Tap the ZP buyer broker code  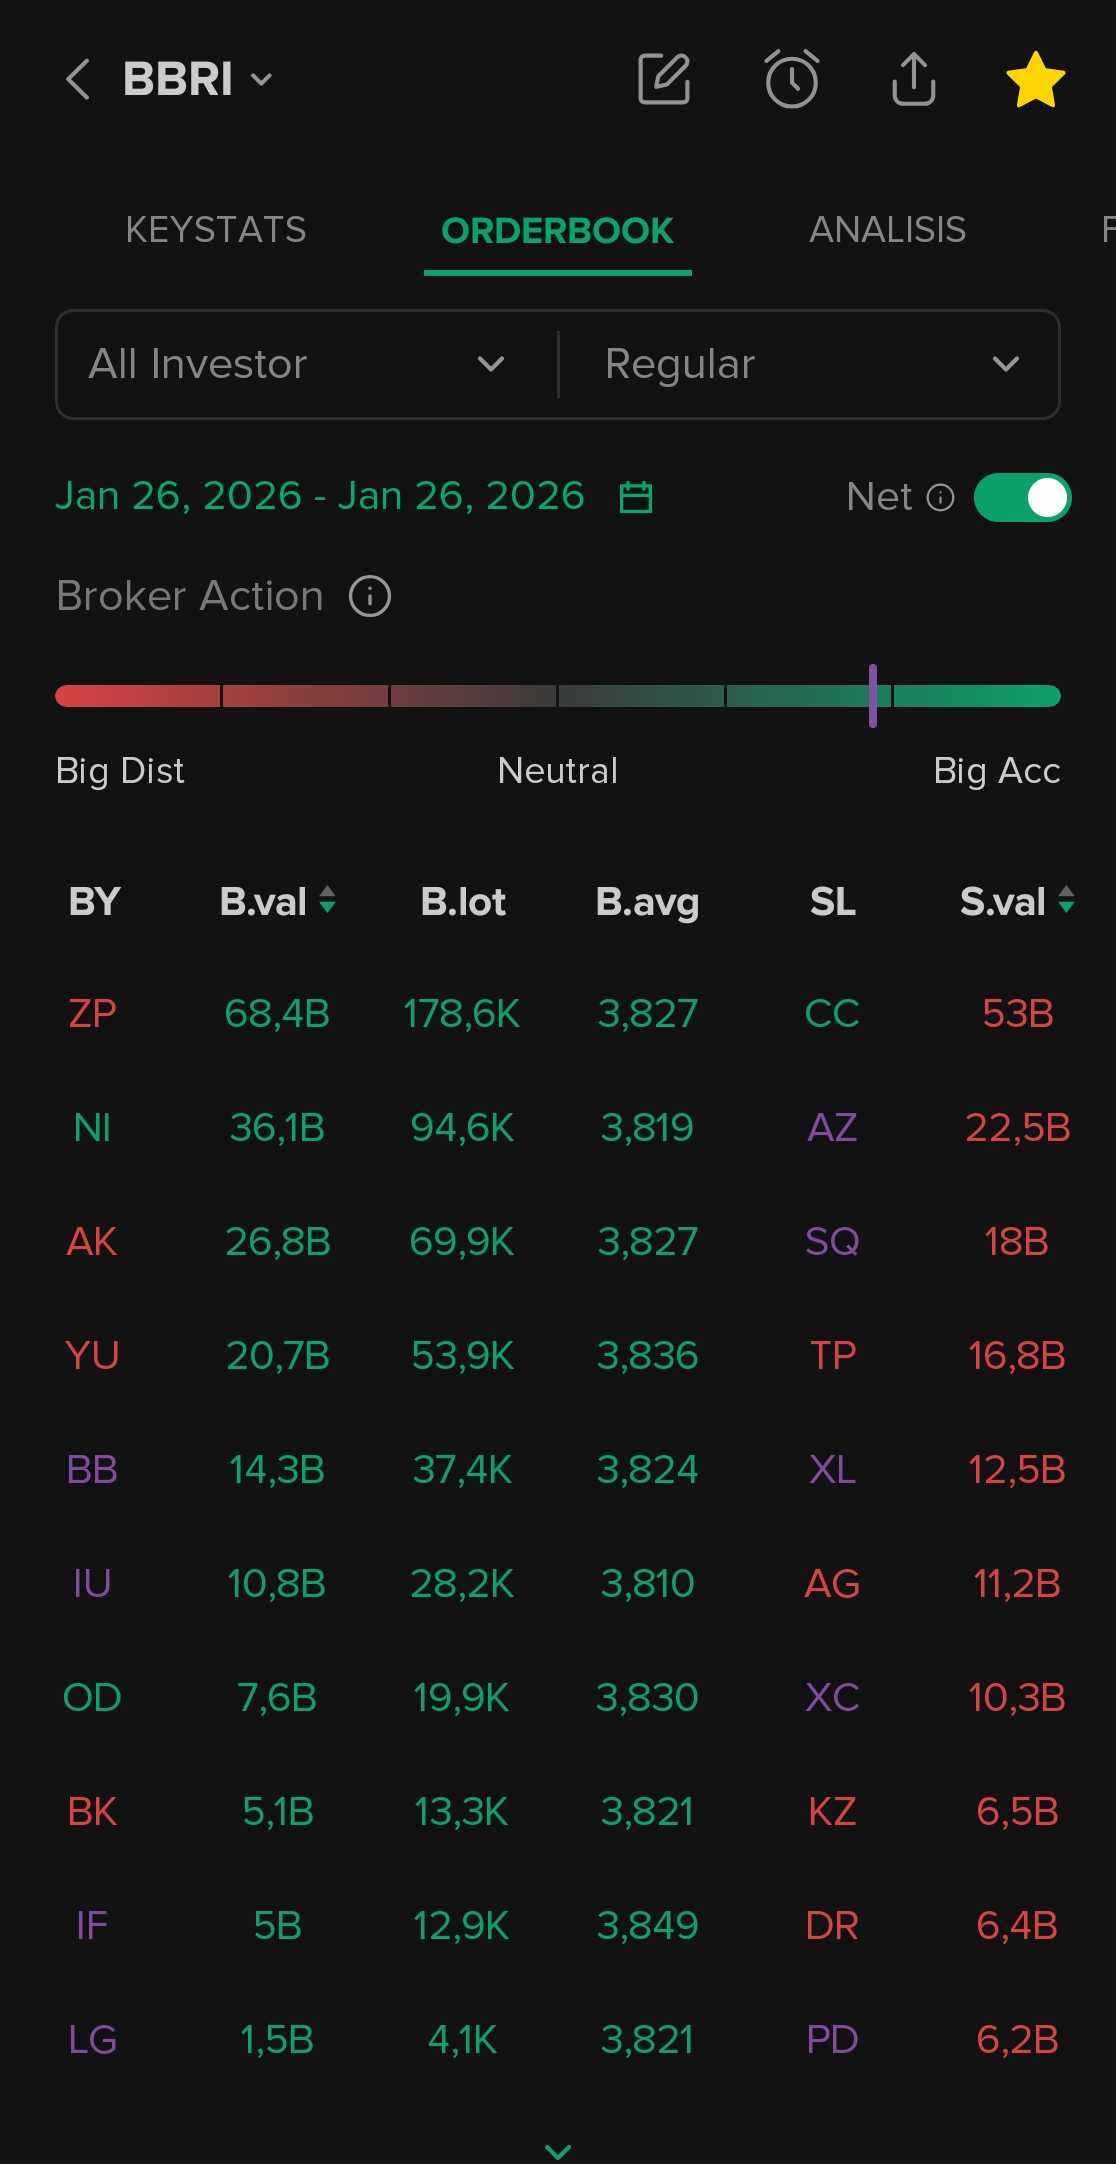point(92,1014)
